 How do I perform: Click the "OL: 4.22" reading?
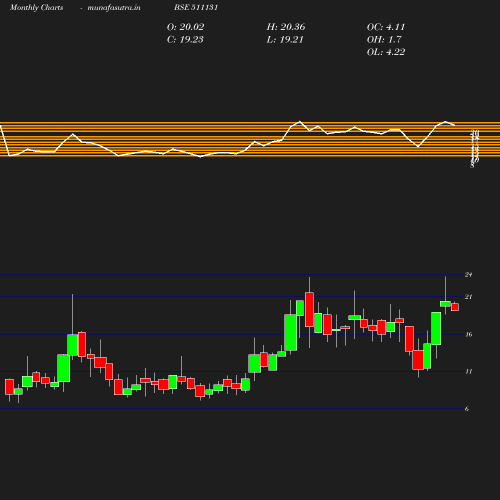(386, 52)
